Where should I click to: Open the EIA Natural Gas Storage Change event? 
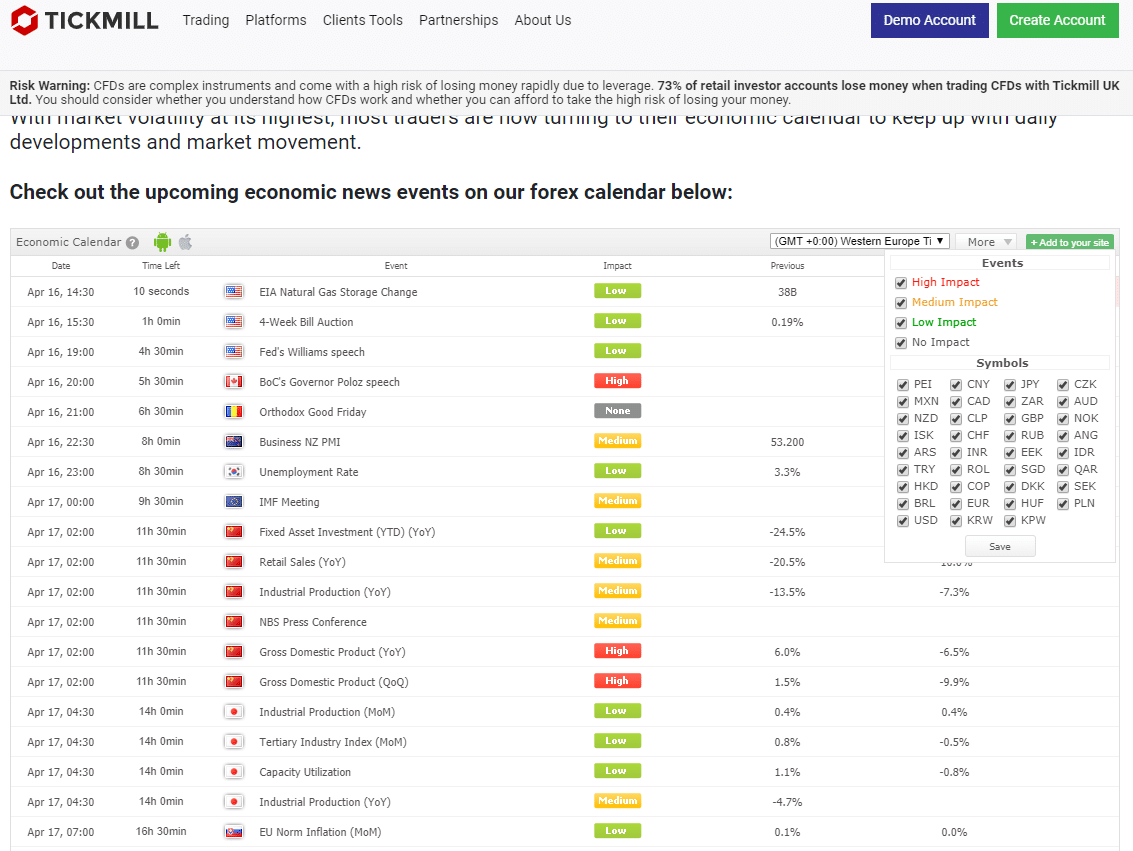pyautogui.click(x=338, y=292)
